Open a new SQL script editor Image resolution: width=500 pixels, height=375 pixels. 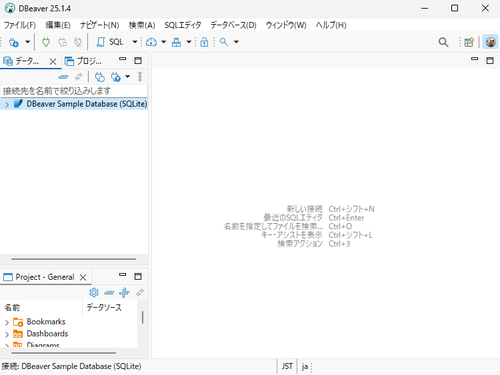point(110,42)
